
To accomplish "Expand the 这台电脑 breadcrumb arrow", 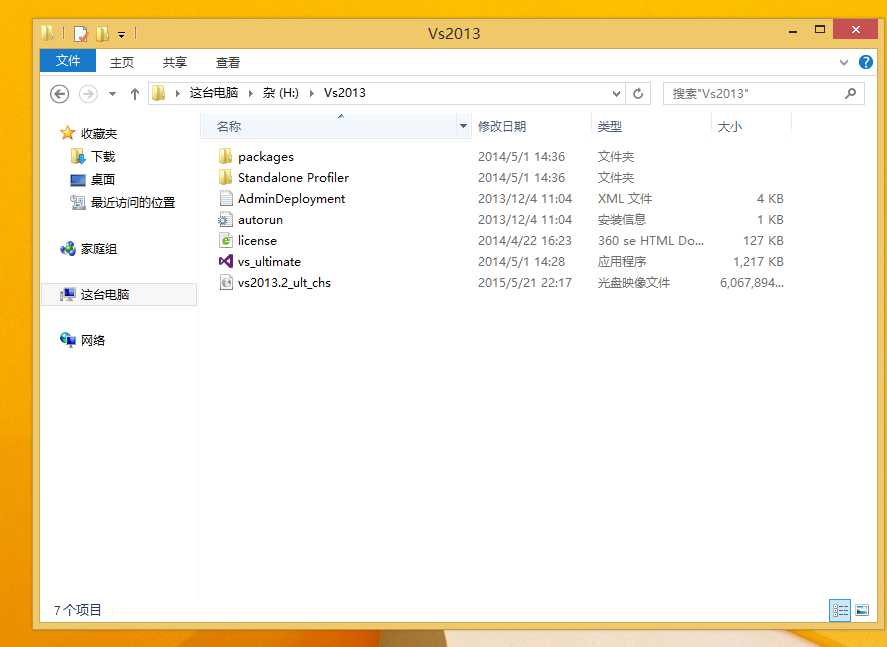I will click(x=251, y=93).
